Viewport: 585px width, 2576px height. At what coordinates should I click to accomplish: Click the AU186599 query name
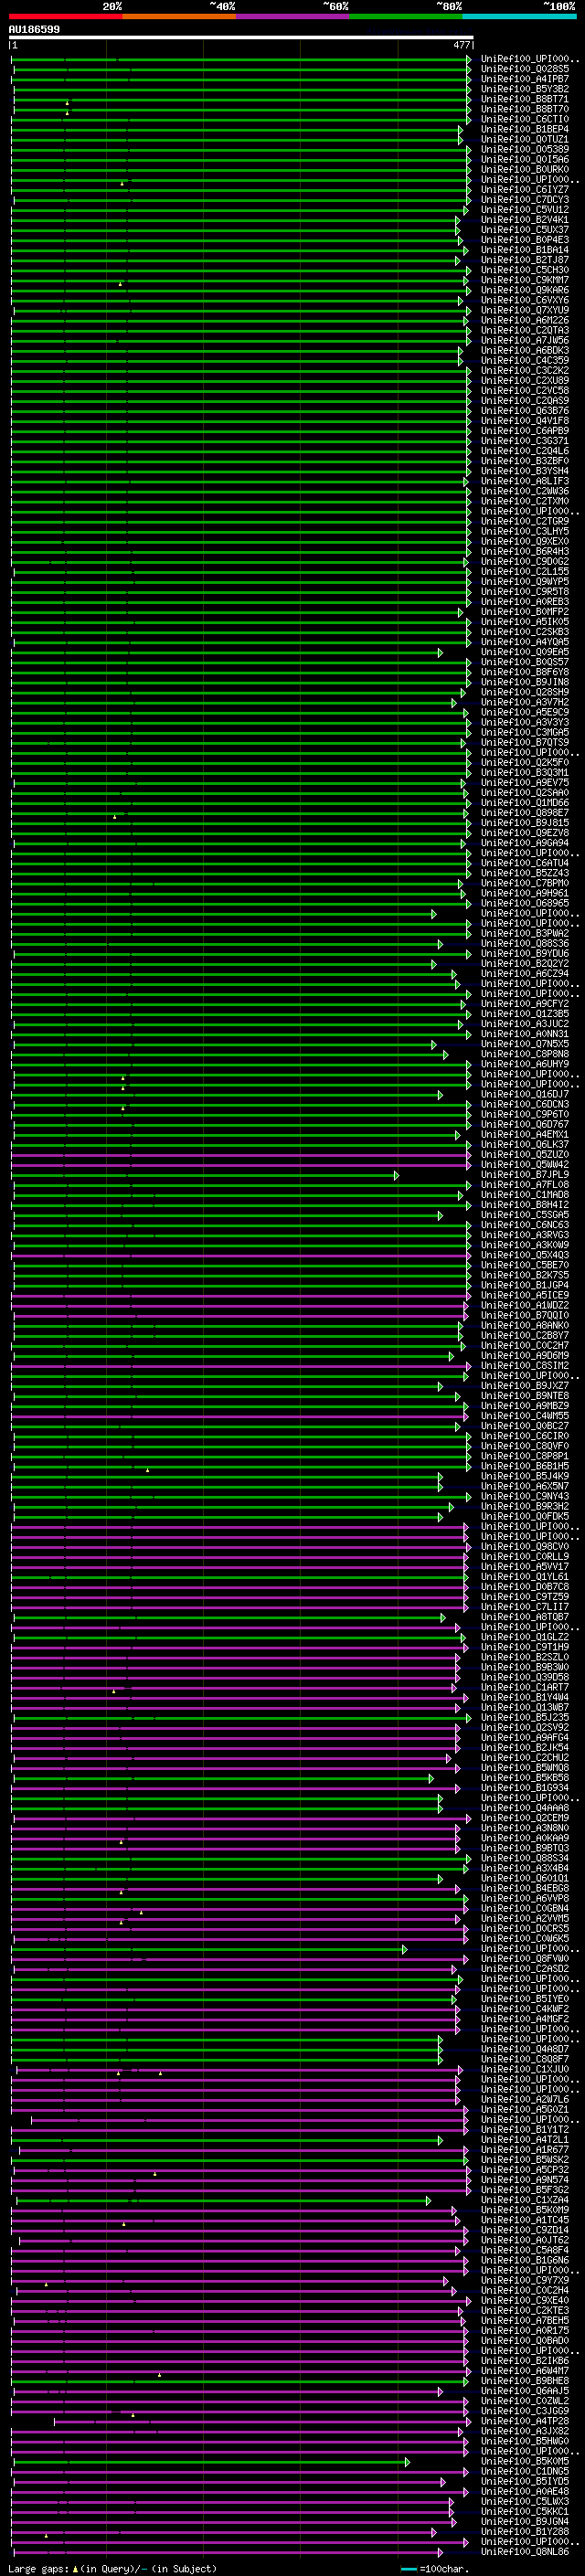point(34,29)
